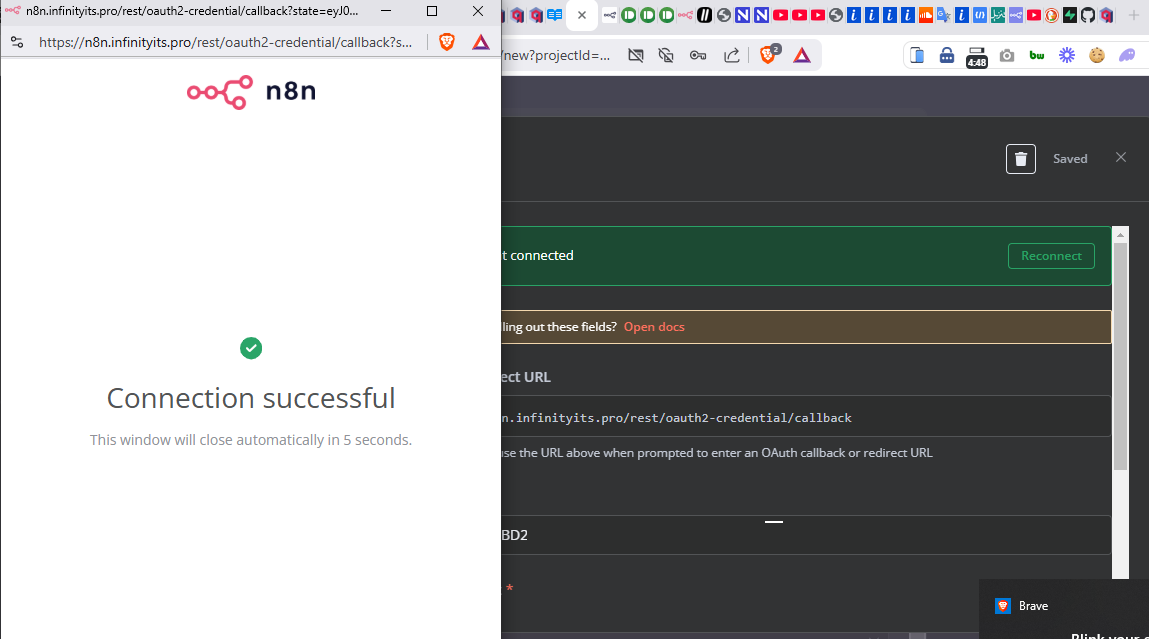1149x639 pixels.
Task: Click the Brave Shields lion icon in address bar
Action: click(x=446, y=44)
